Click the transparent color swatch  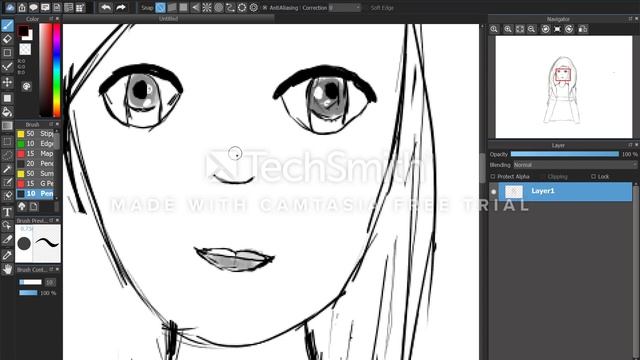point(25,49)
